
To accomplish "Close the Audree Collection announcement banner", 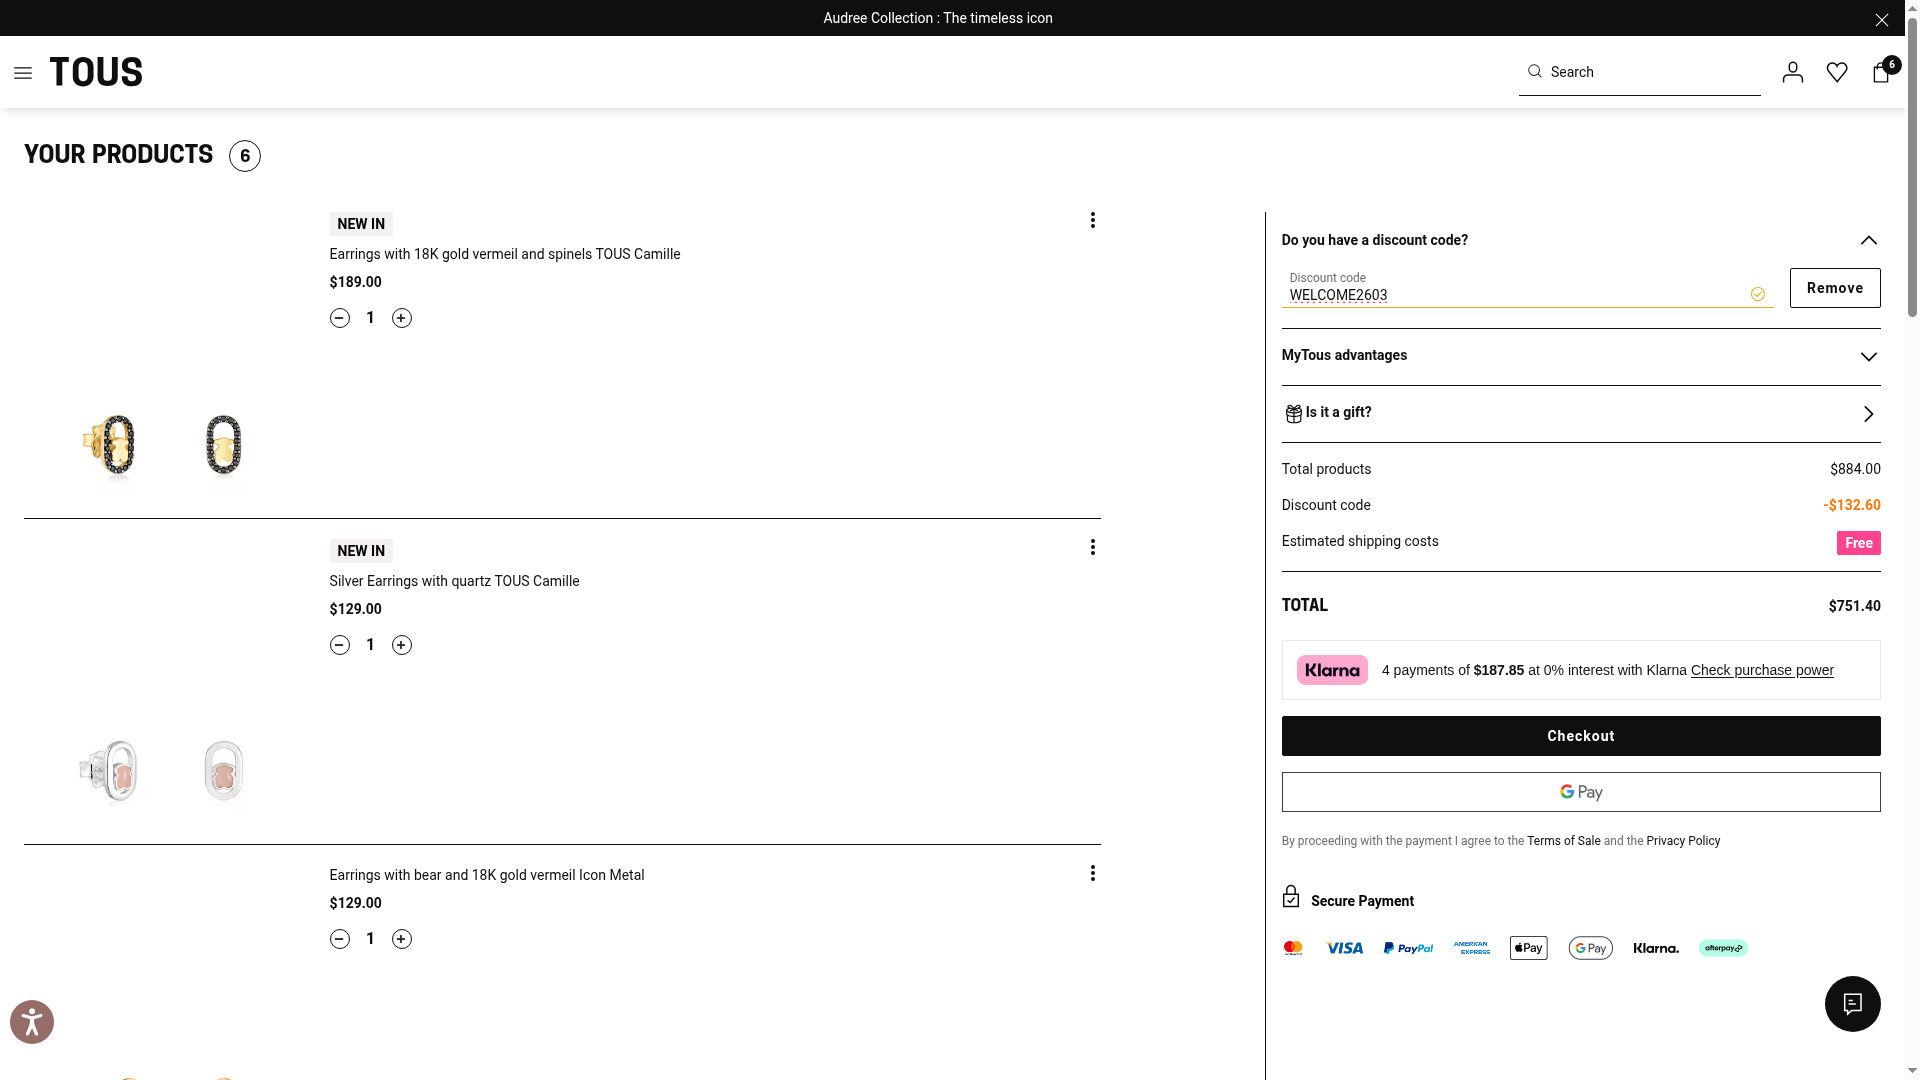I will [x=1881, y=20].
